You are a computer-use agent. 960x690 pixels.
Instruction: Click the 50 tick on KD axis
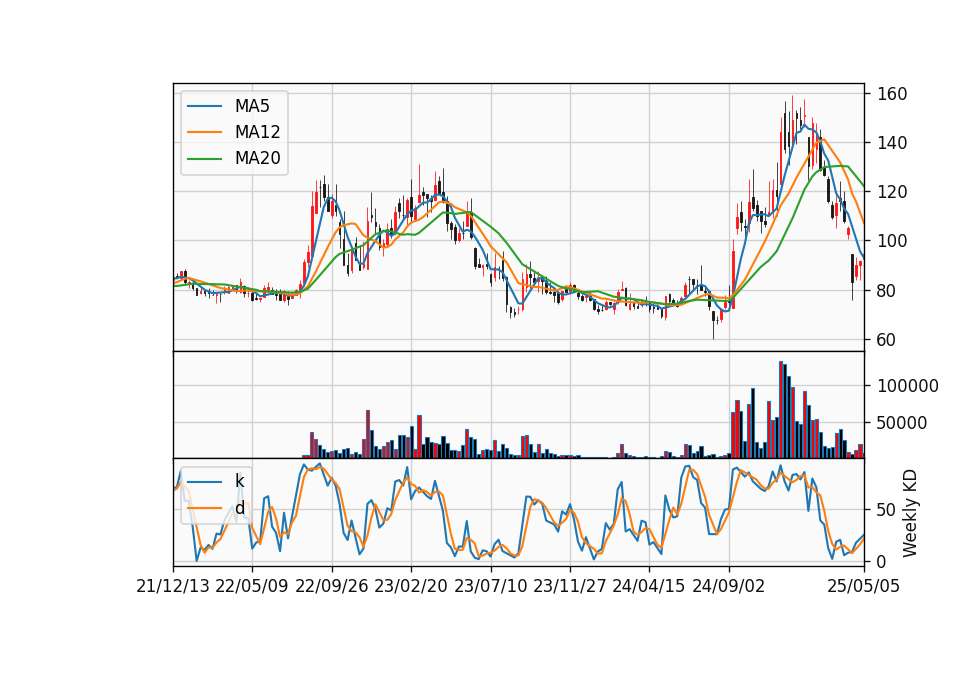(887, 509)
